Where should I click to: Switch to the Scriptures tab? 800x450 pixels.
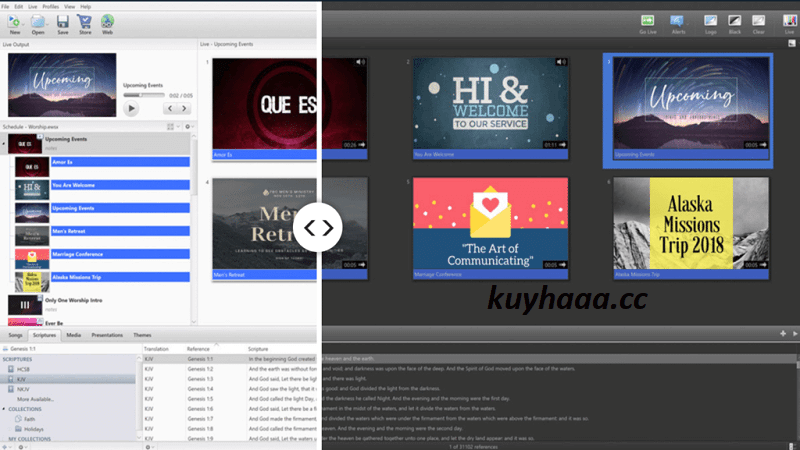[44, 335]
